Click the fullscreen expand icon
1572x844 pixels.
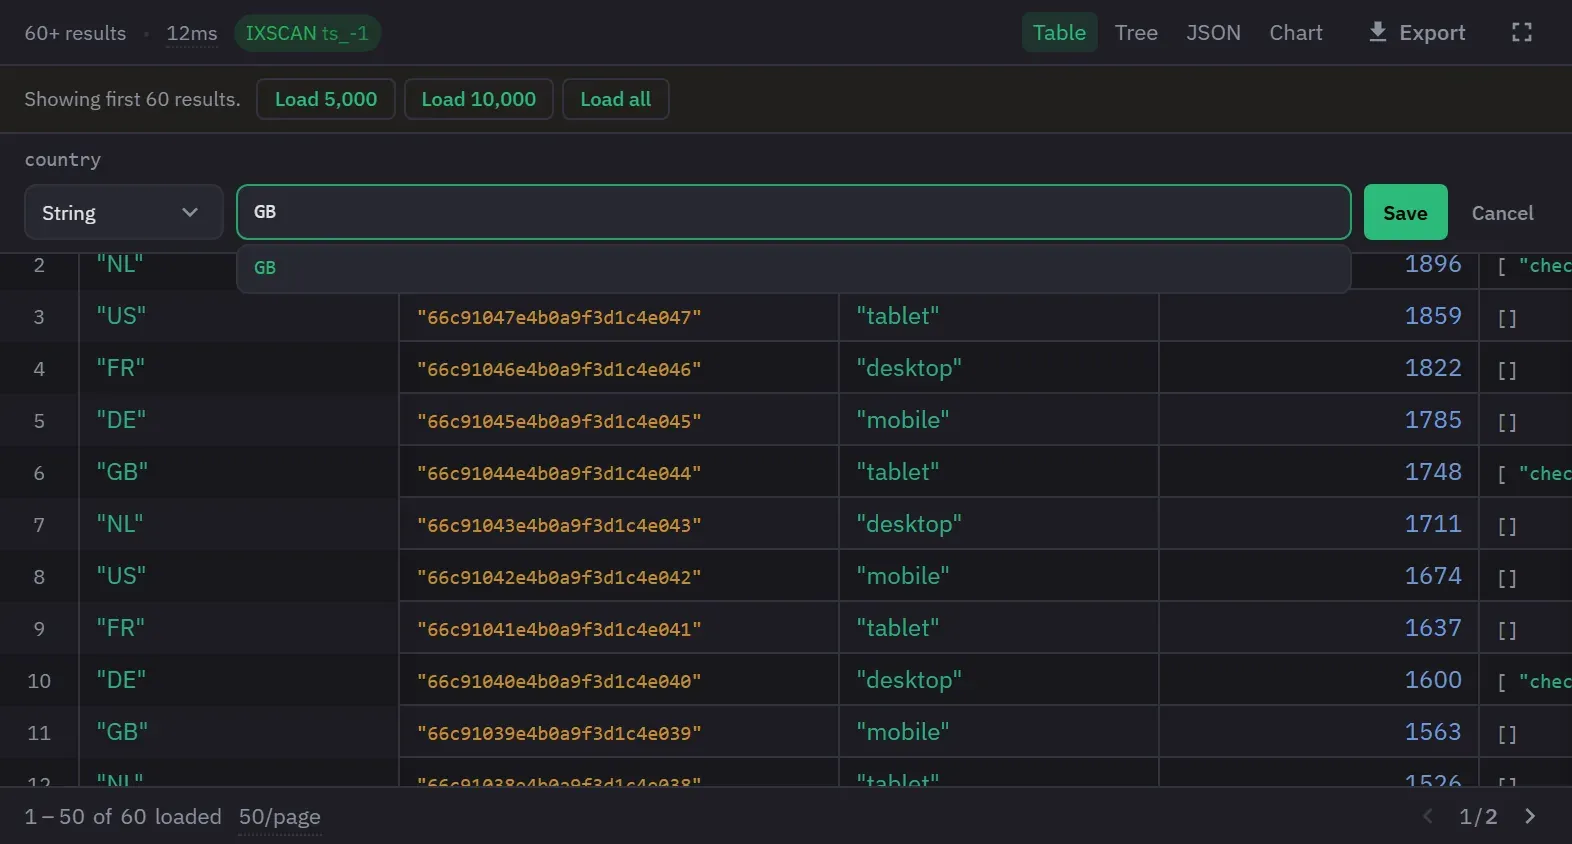(x=1521, y=33)
